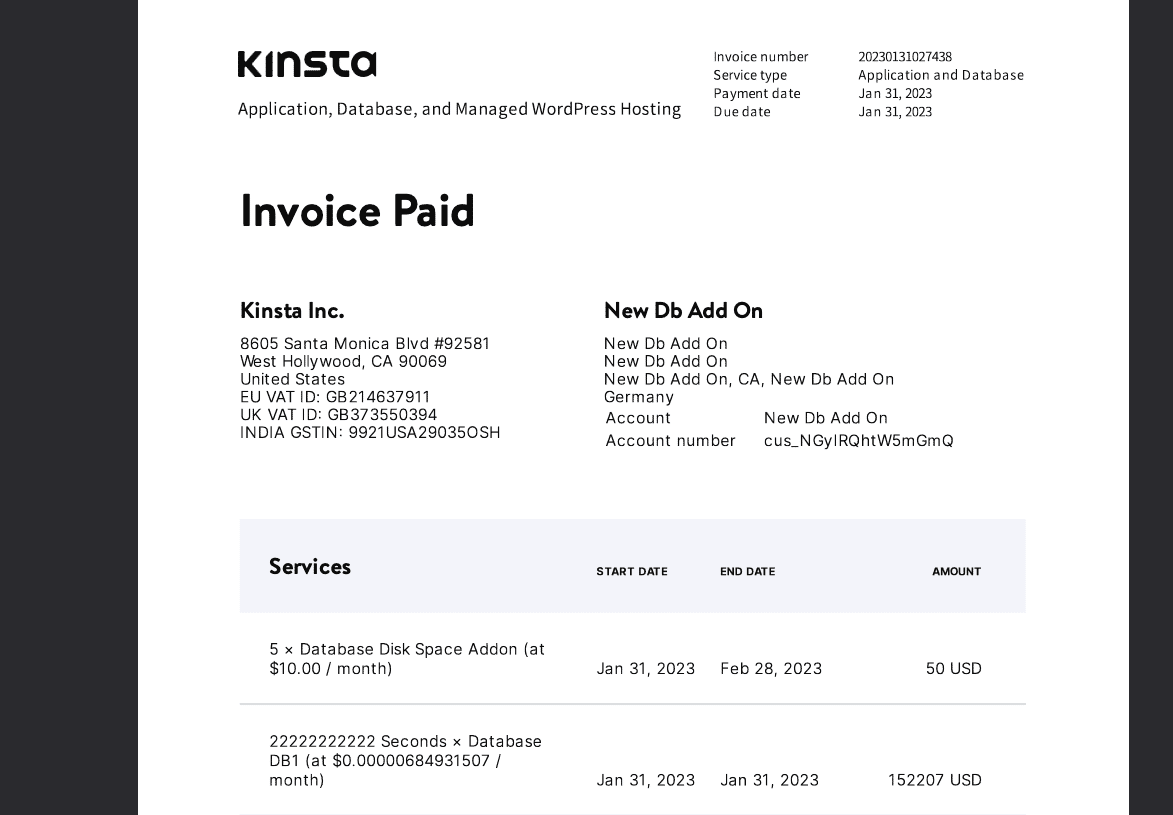Screen dimensions: 1173x815
Task: Select the New Db Add On heading
Action: pos(683,311)
